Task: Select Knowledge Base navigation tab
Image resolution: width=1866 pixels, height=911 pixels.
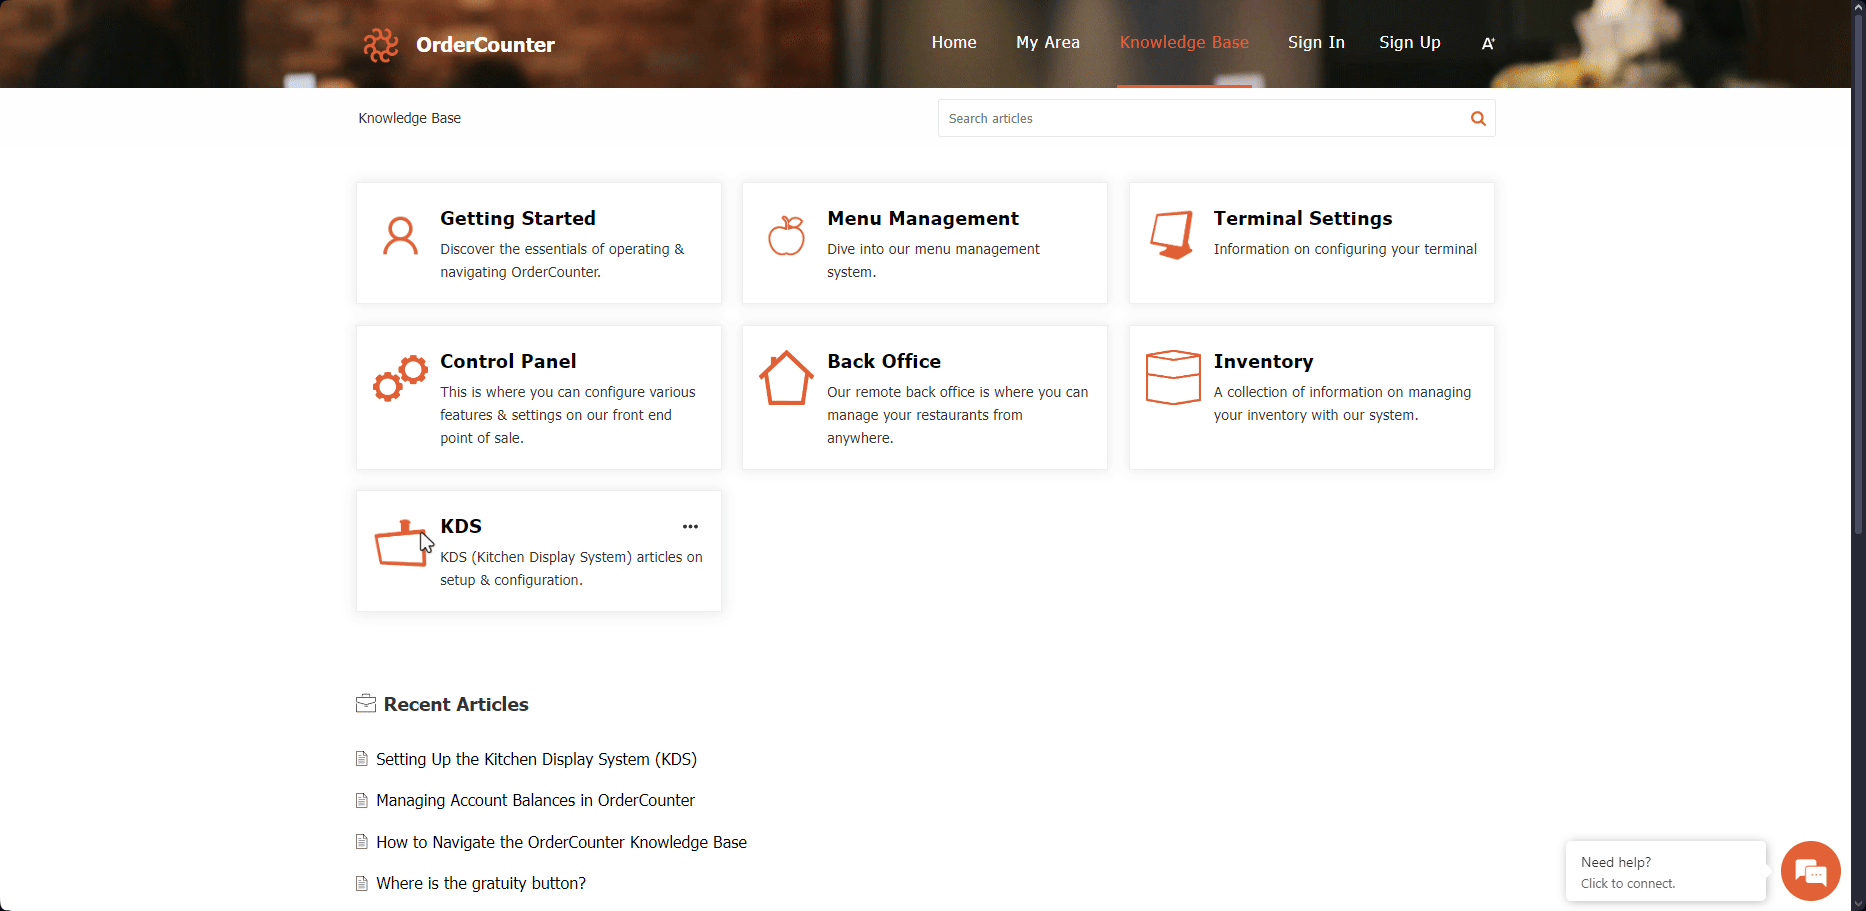Action: click(x=1184, y=42)
